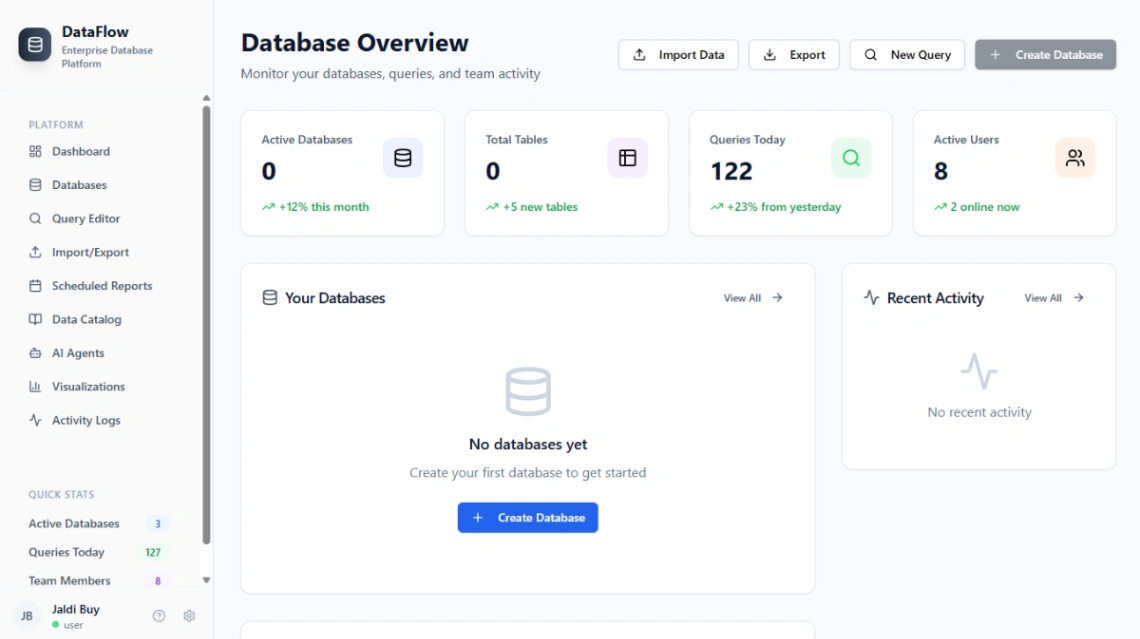1140x639 pixels.
Task: Click the Import/Export upload icon in sidebar
Action: click(x=35, y=252)
